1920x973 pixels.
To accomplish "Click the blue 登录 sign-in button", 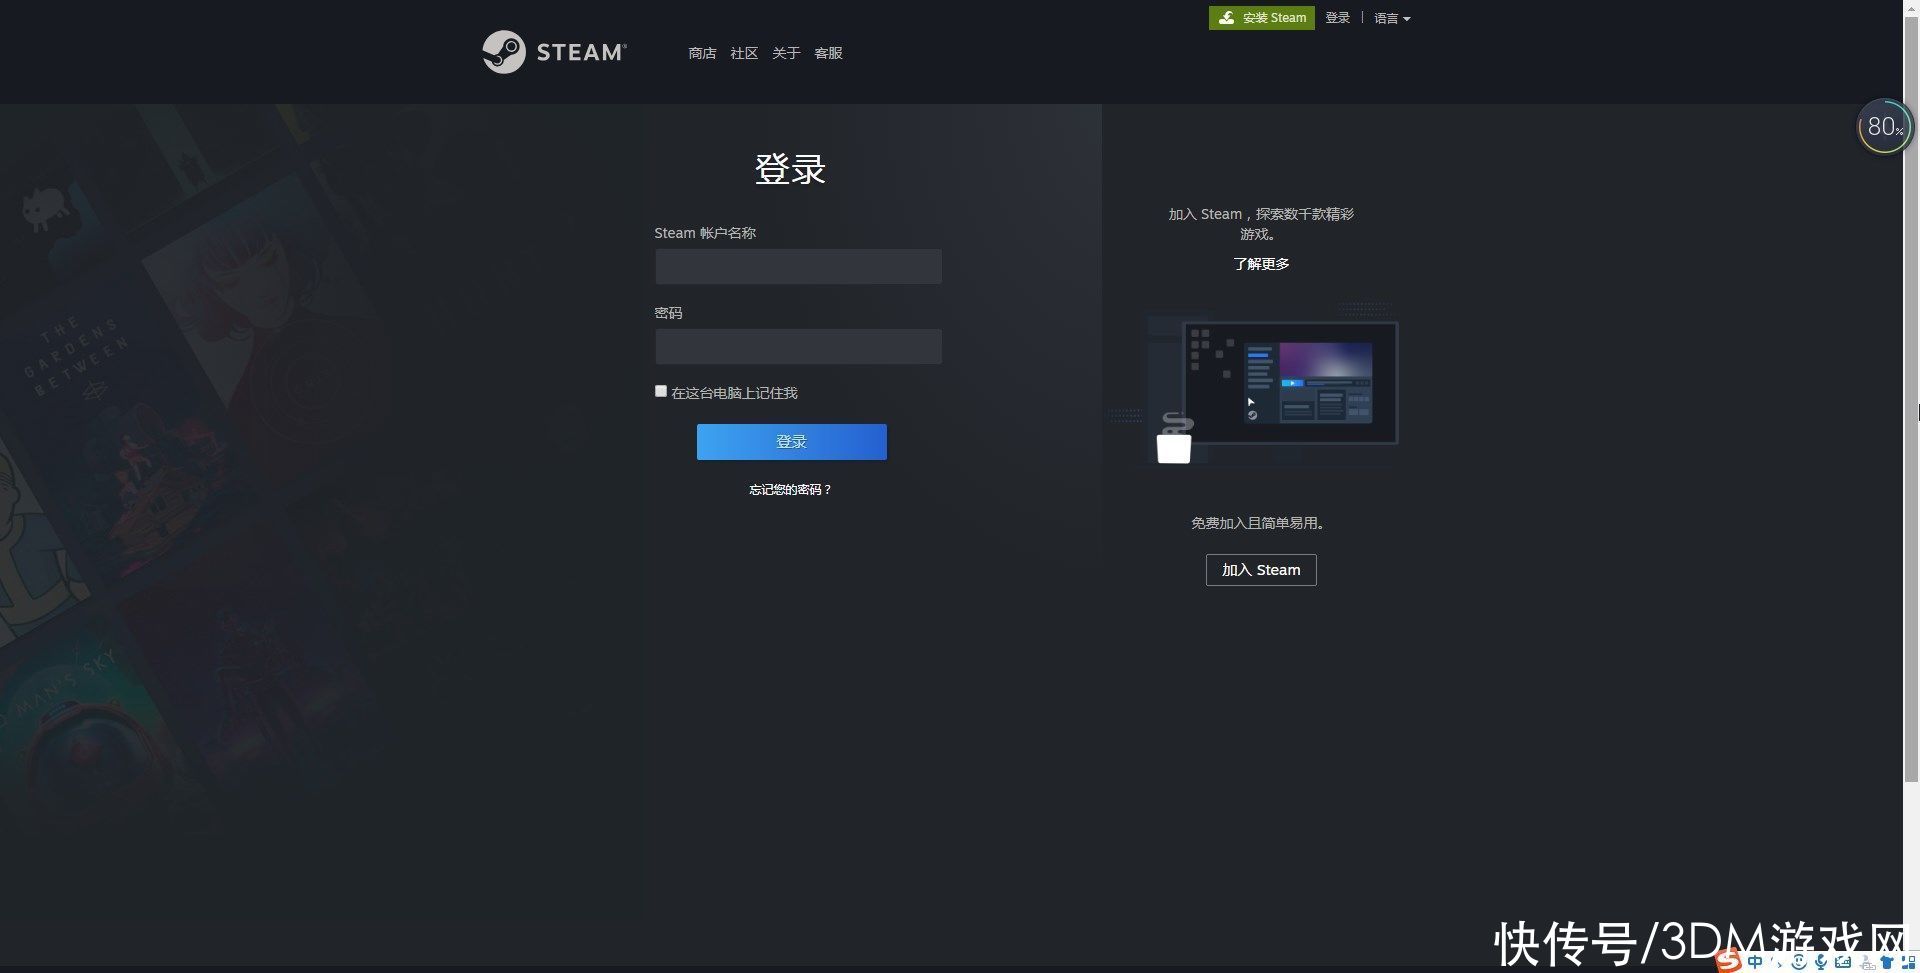I will coord(792,442).
